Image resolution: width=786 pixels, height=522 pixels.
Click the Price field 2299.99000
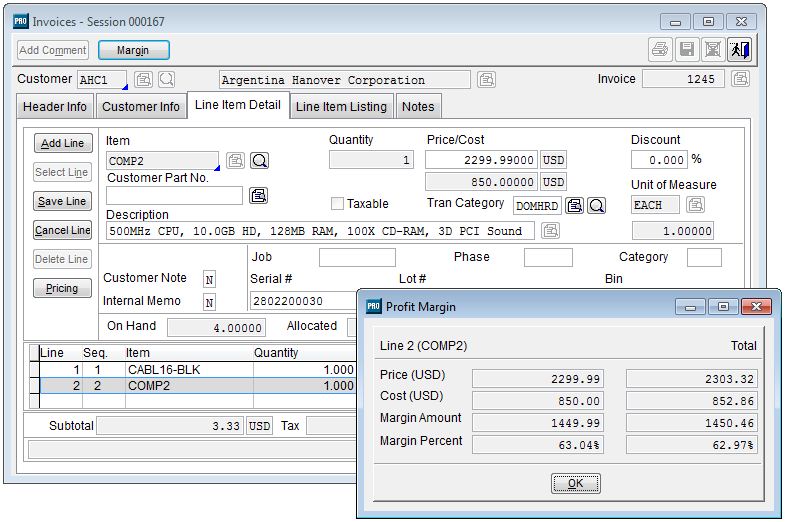[x=481, y=160]
